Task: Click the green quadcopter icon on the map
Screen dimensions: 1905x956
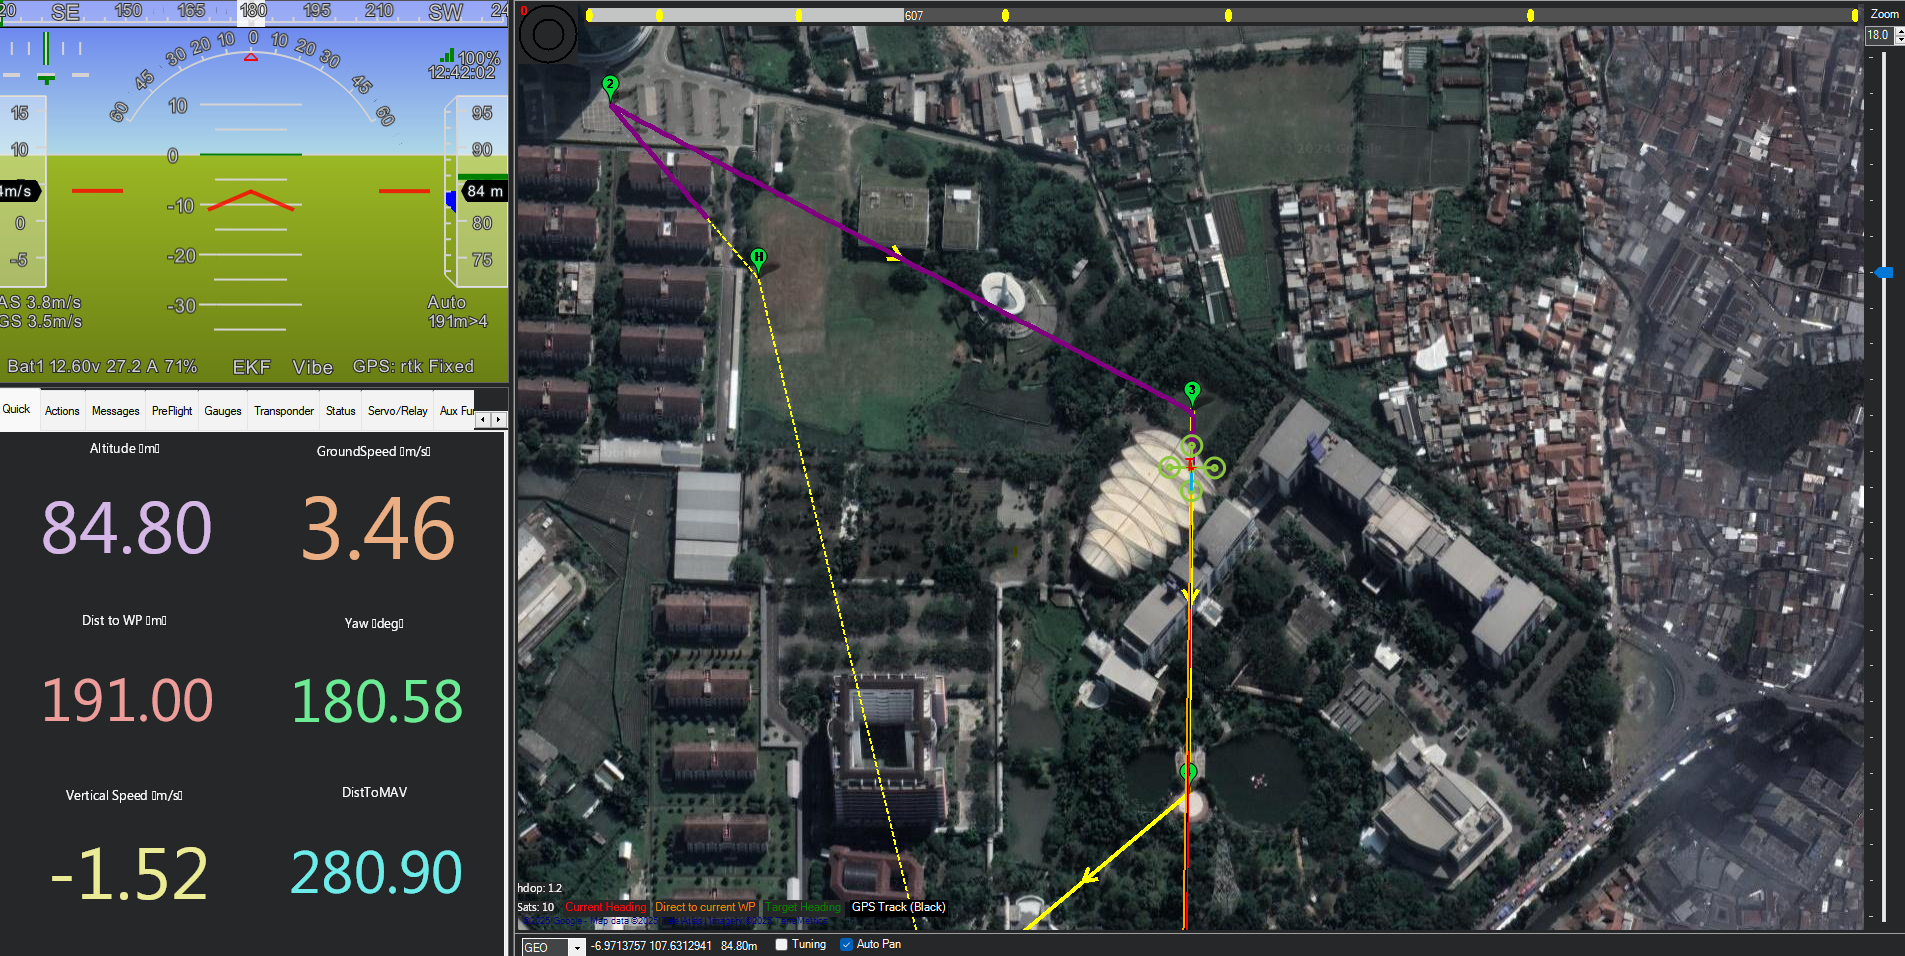Action: (x=1190, y=465)
